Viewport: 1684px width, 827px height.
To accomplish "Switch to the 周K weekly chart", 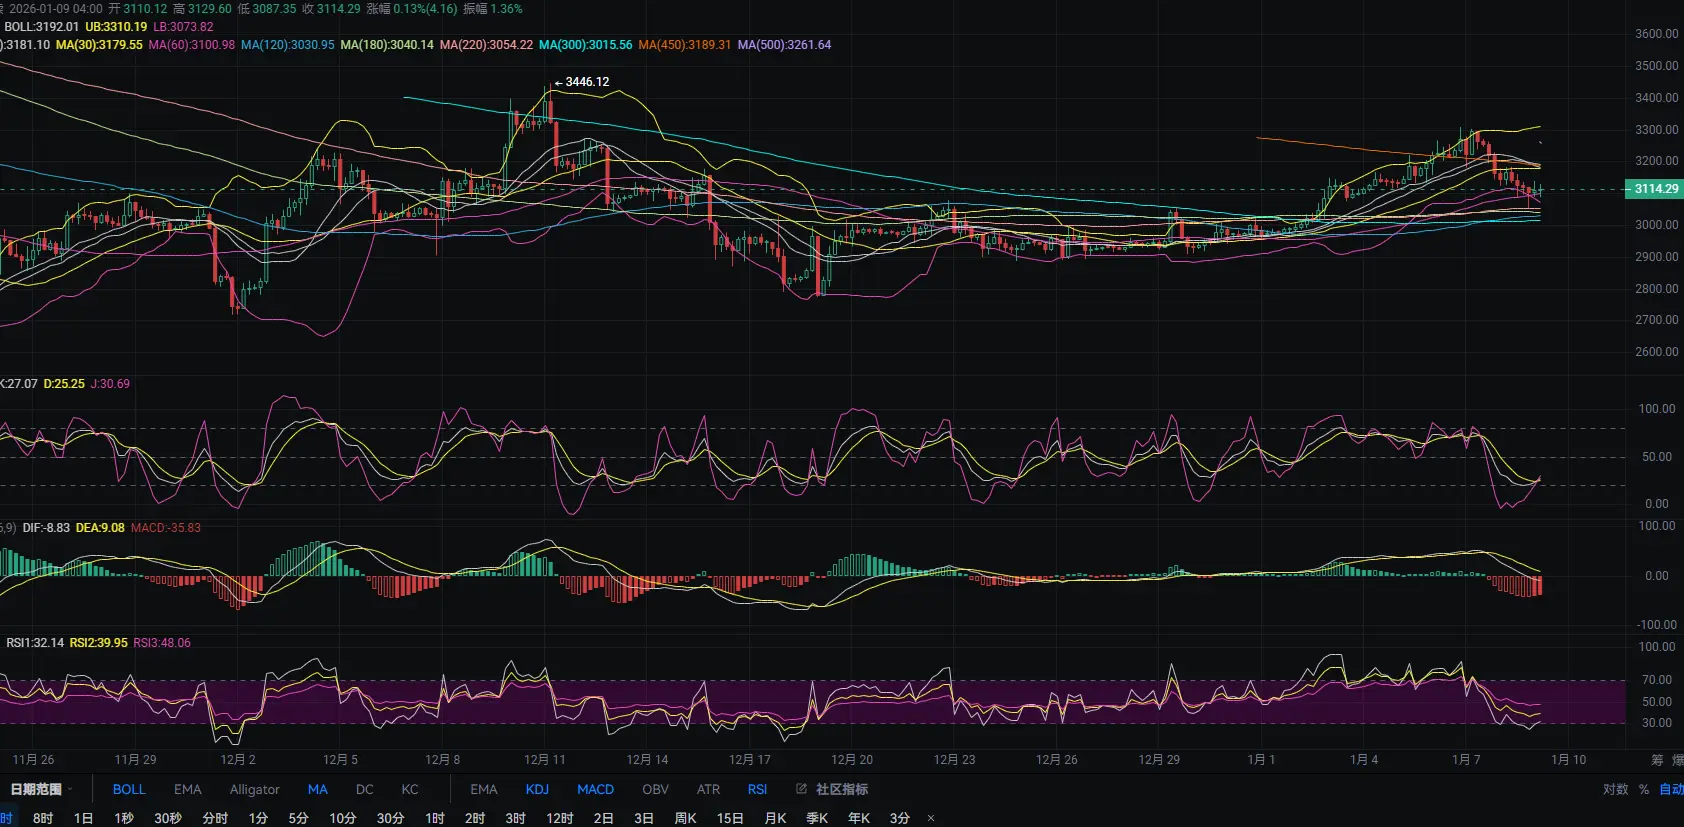I will click(685, 818).
